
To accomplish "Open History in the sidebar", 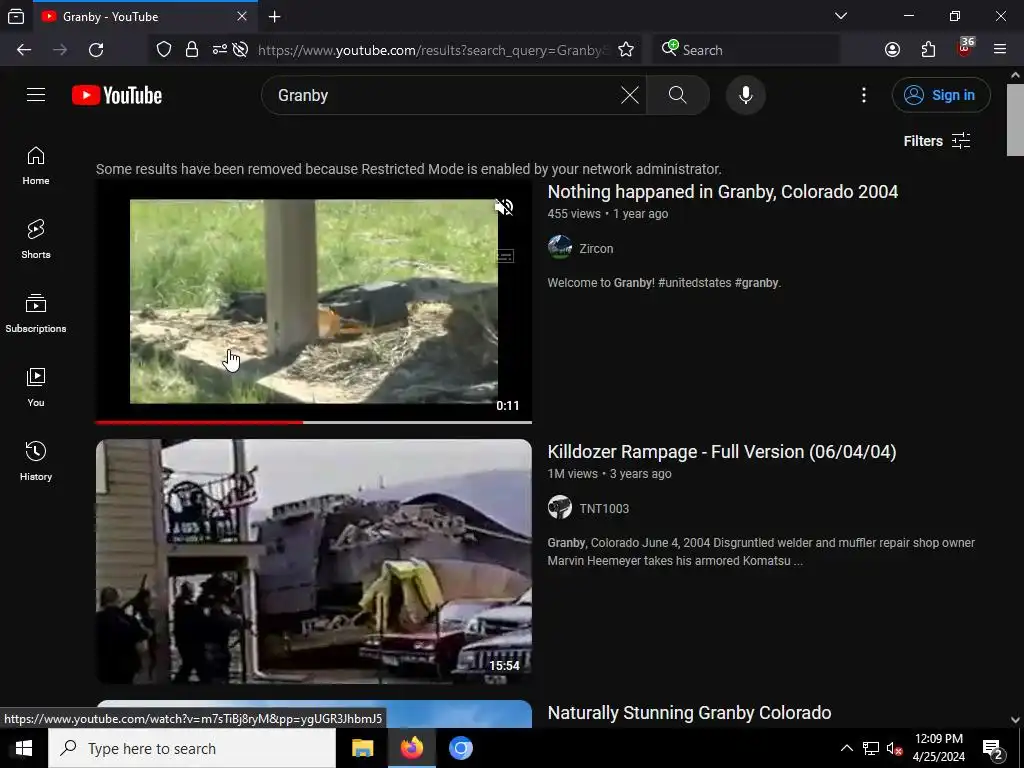I will [x=36, y=461].
